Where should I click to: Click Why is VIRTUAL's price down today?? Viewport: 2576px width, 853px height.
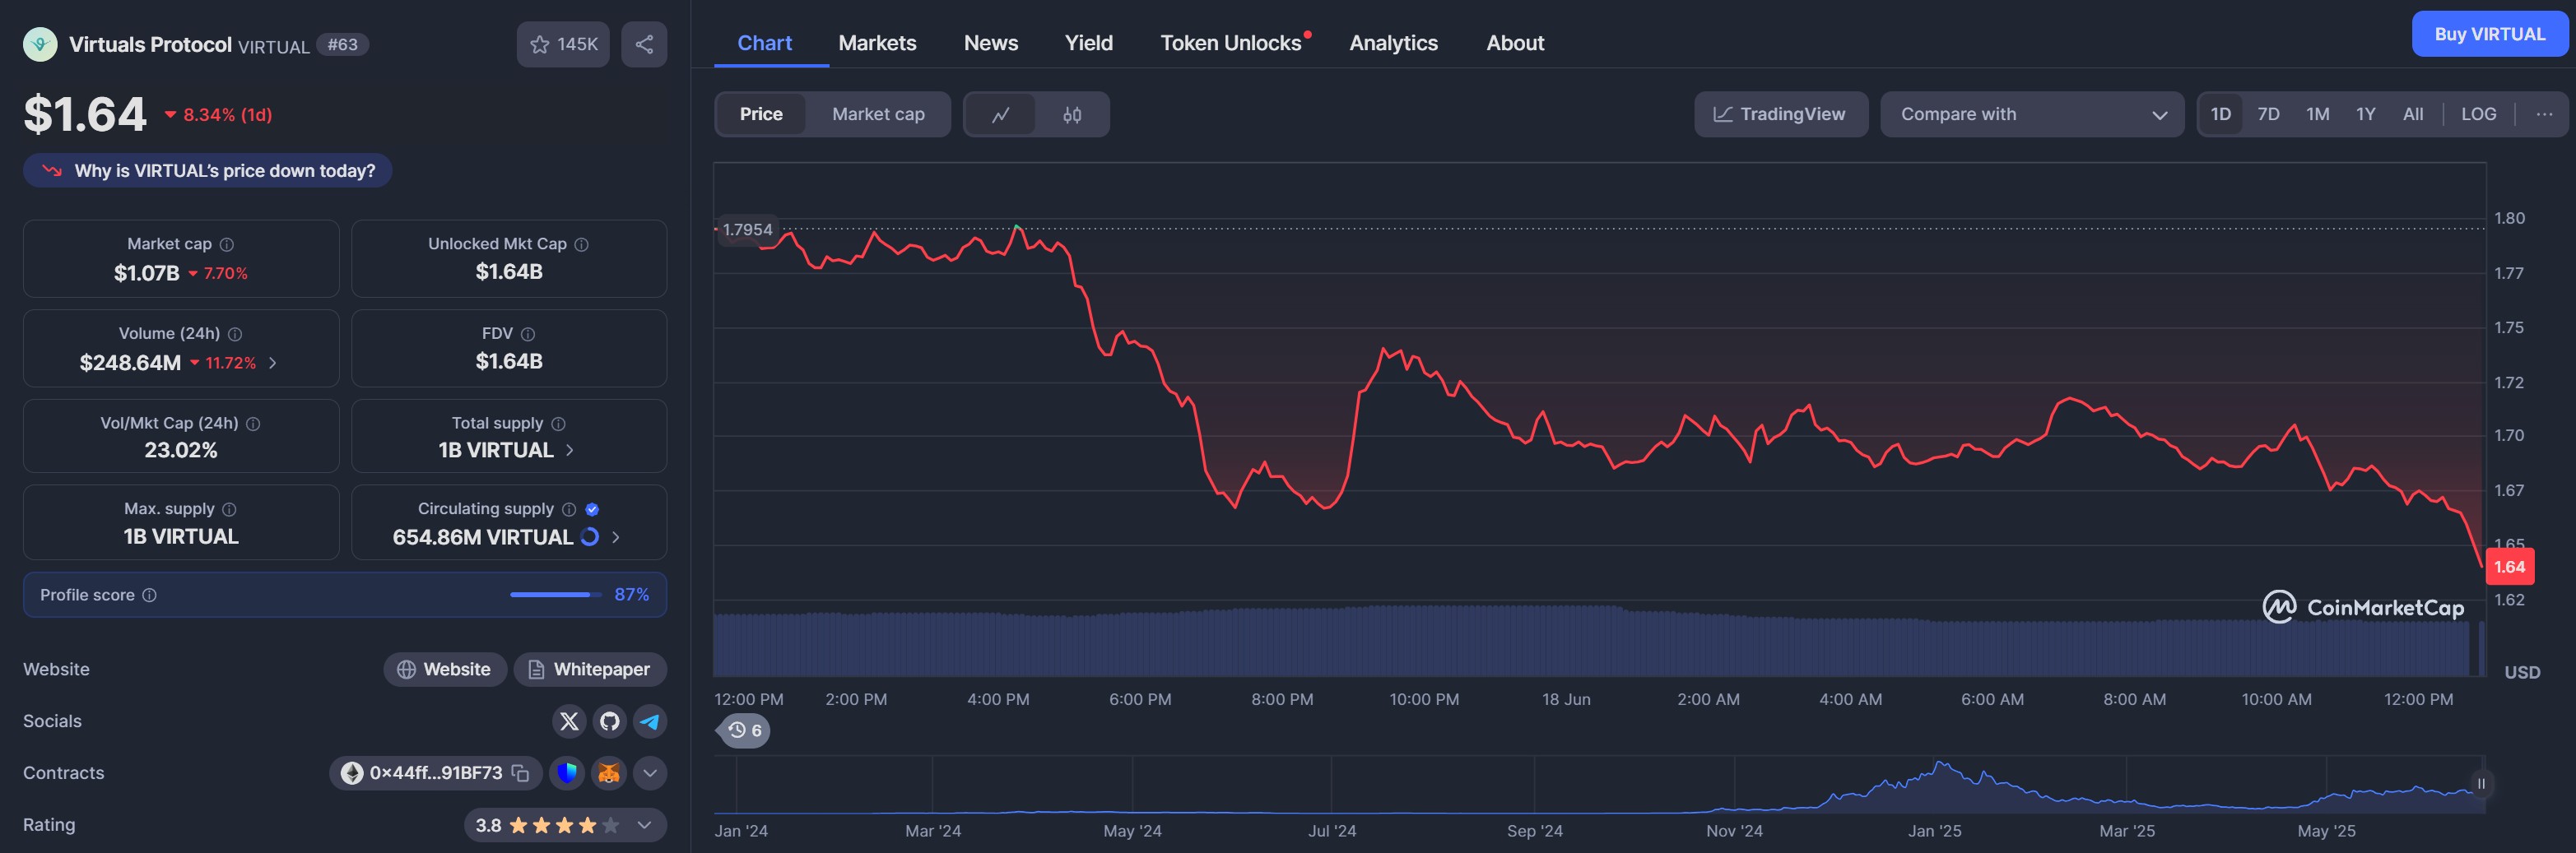tap(207, 171)
